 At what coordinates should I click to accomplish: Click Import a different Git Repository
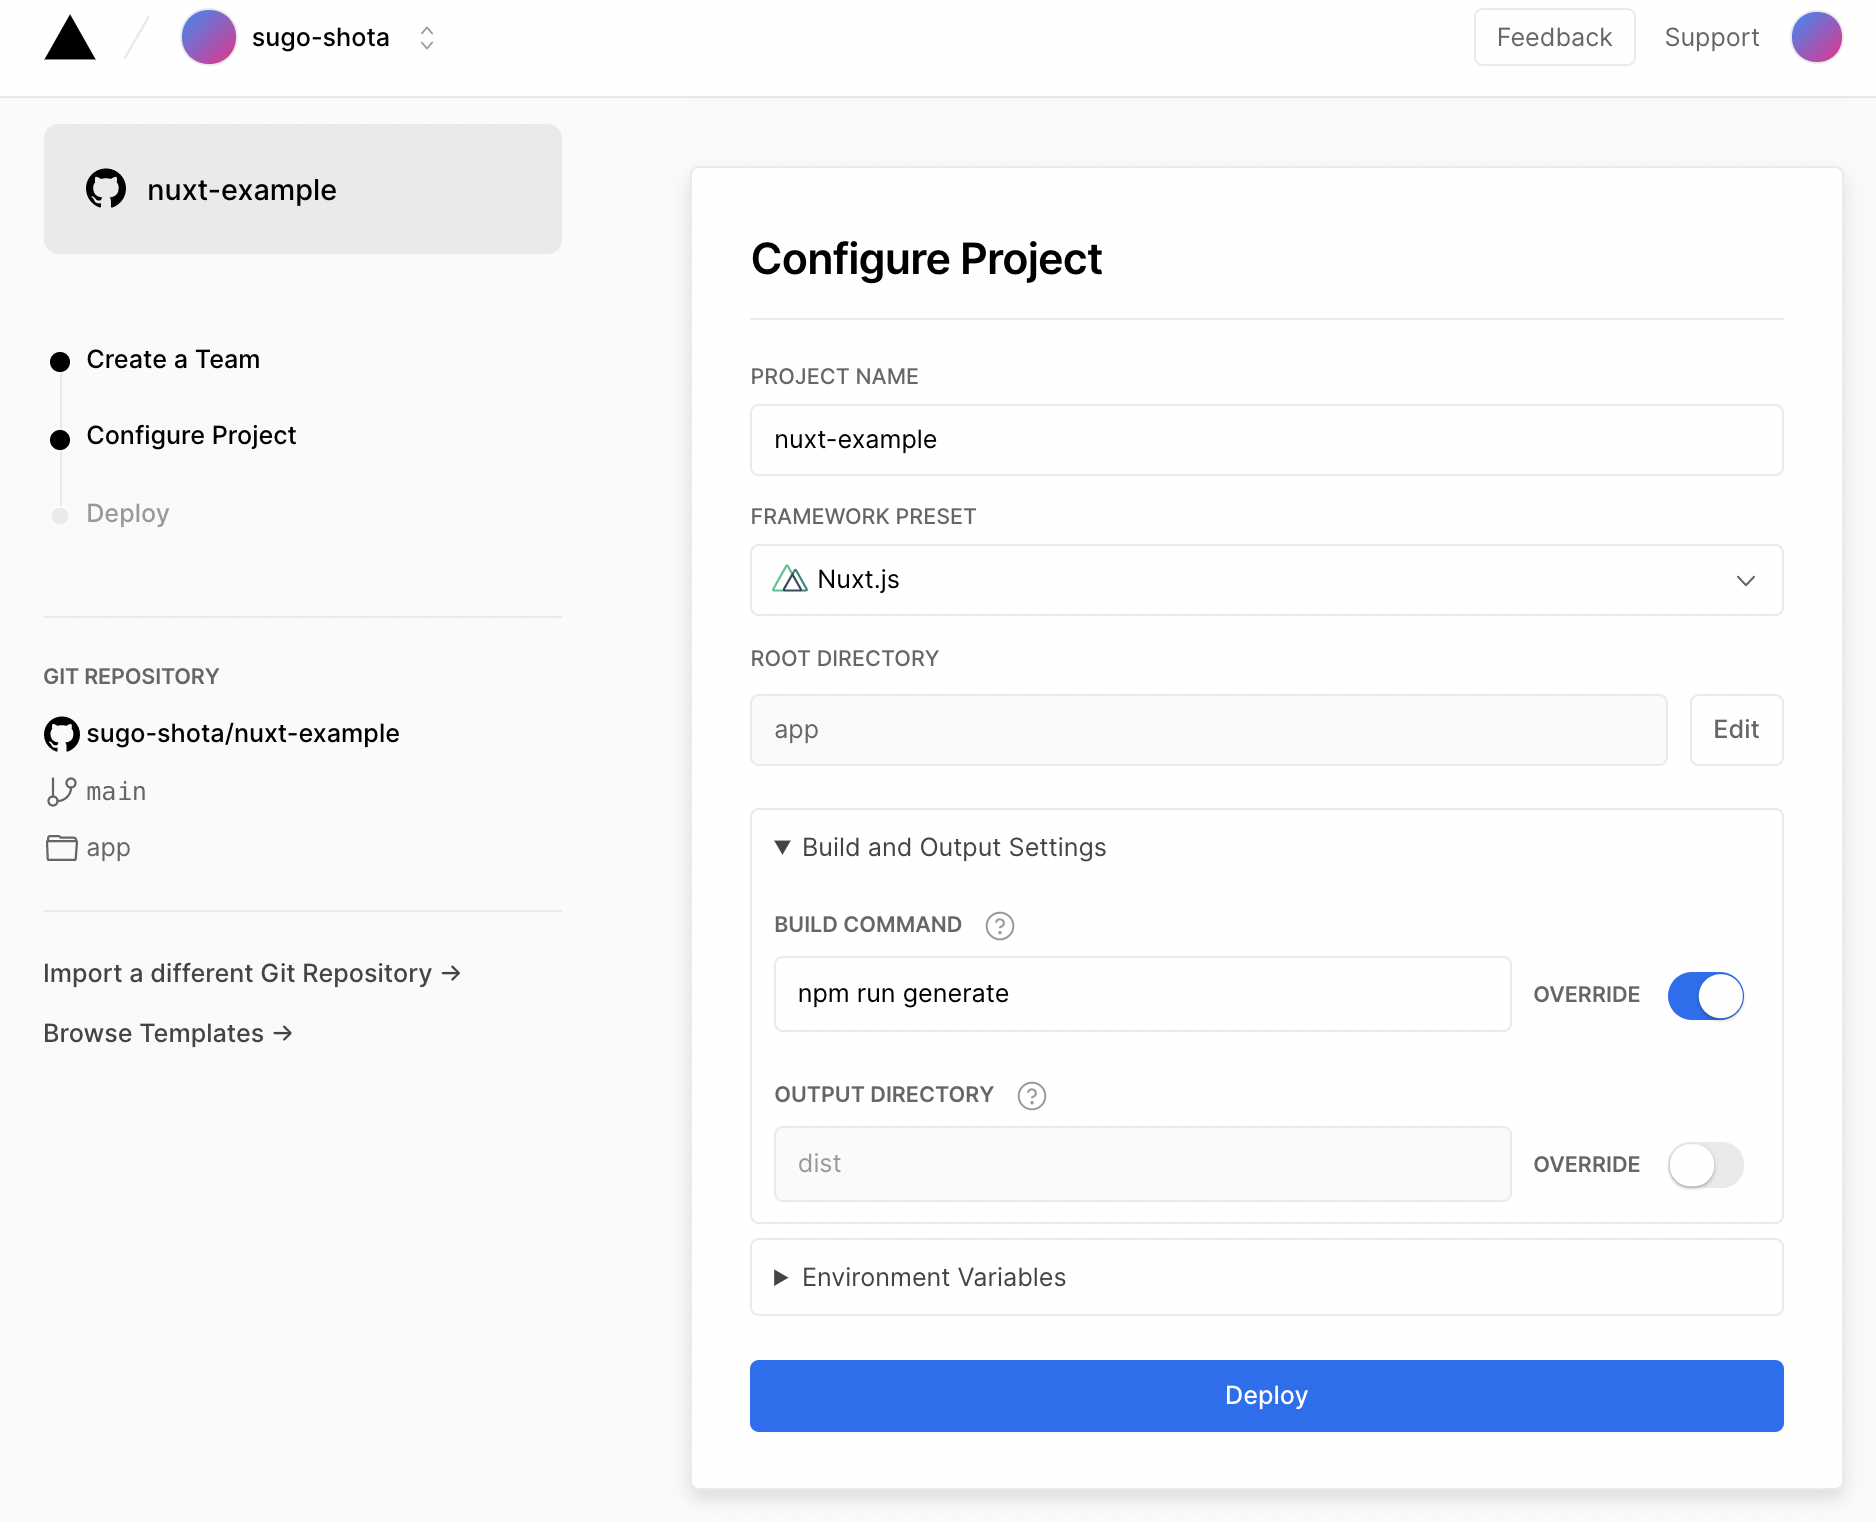252,974
